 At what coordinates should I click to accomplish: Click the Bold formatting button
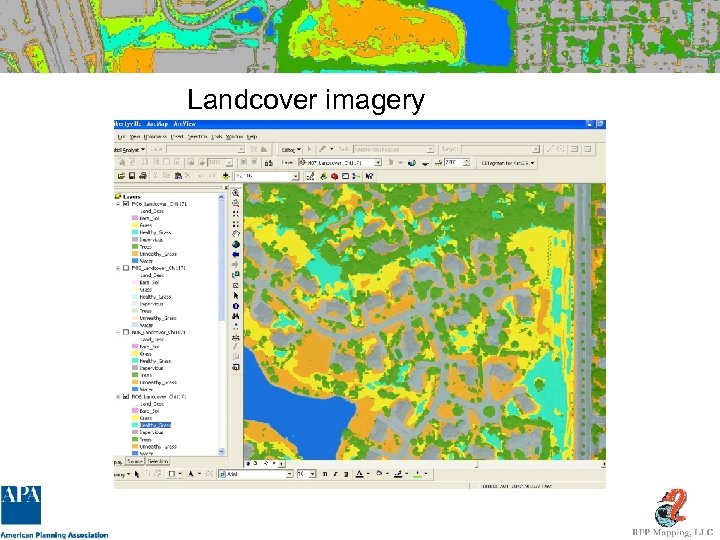pos(325,474)
